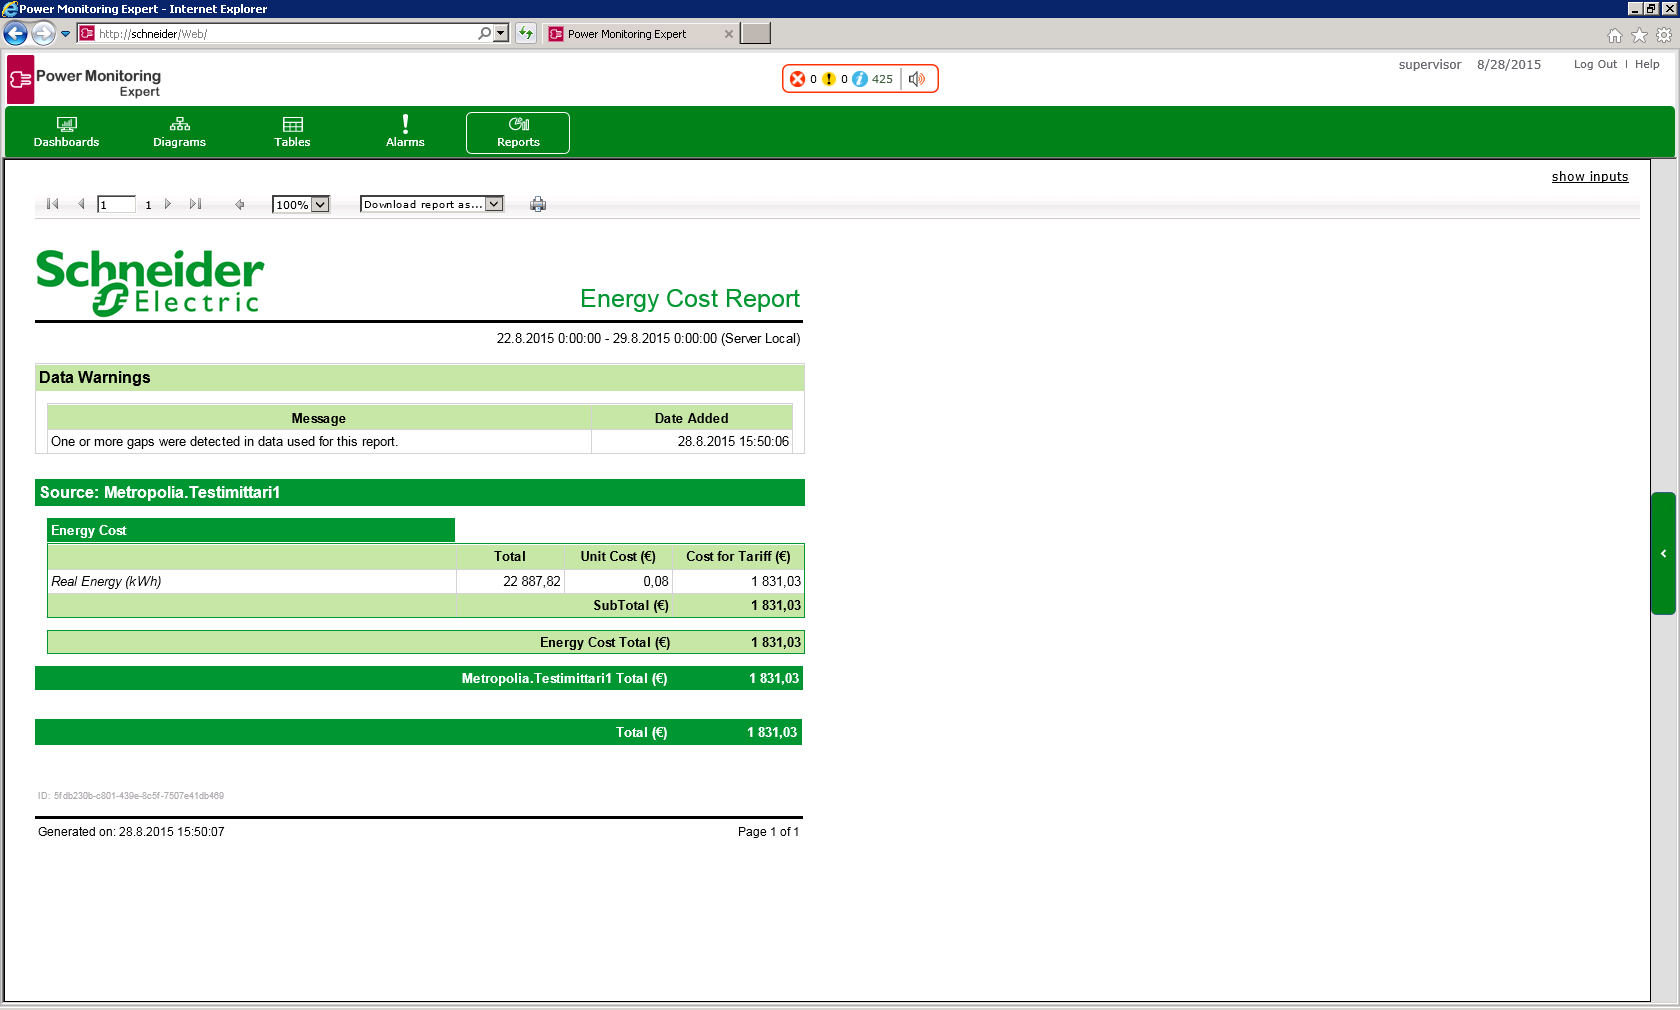Click the refresh page icon
The width and height of the screenshot is (1680, 1010).
tap(526, 34)
